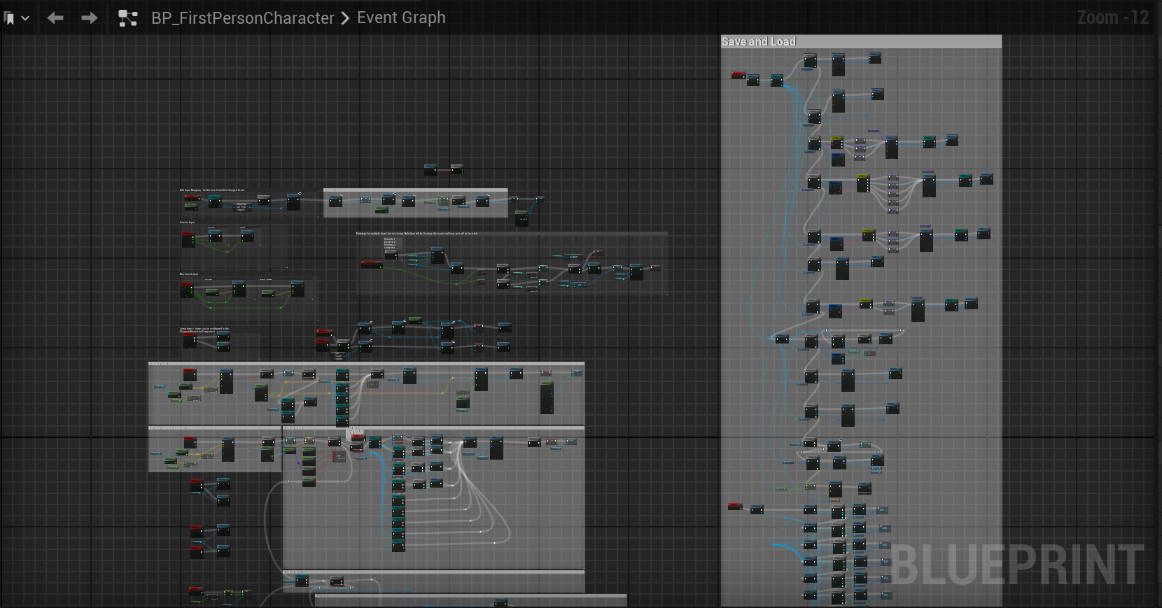Click the blueprint graph icon beside the breadcrumb

coord(128,18)
